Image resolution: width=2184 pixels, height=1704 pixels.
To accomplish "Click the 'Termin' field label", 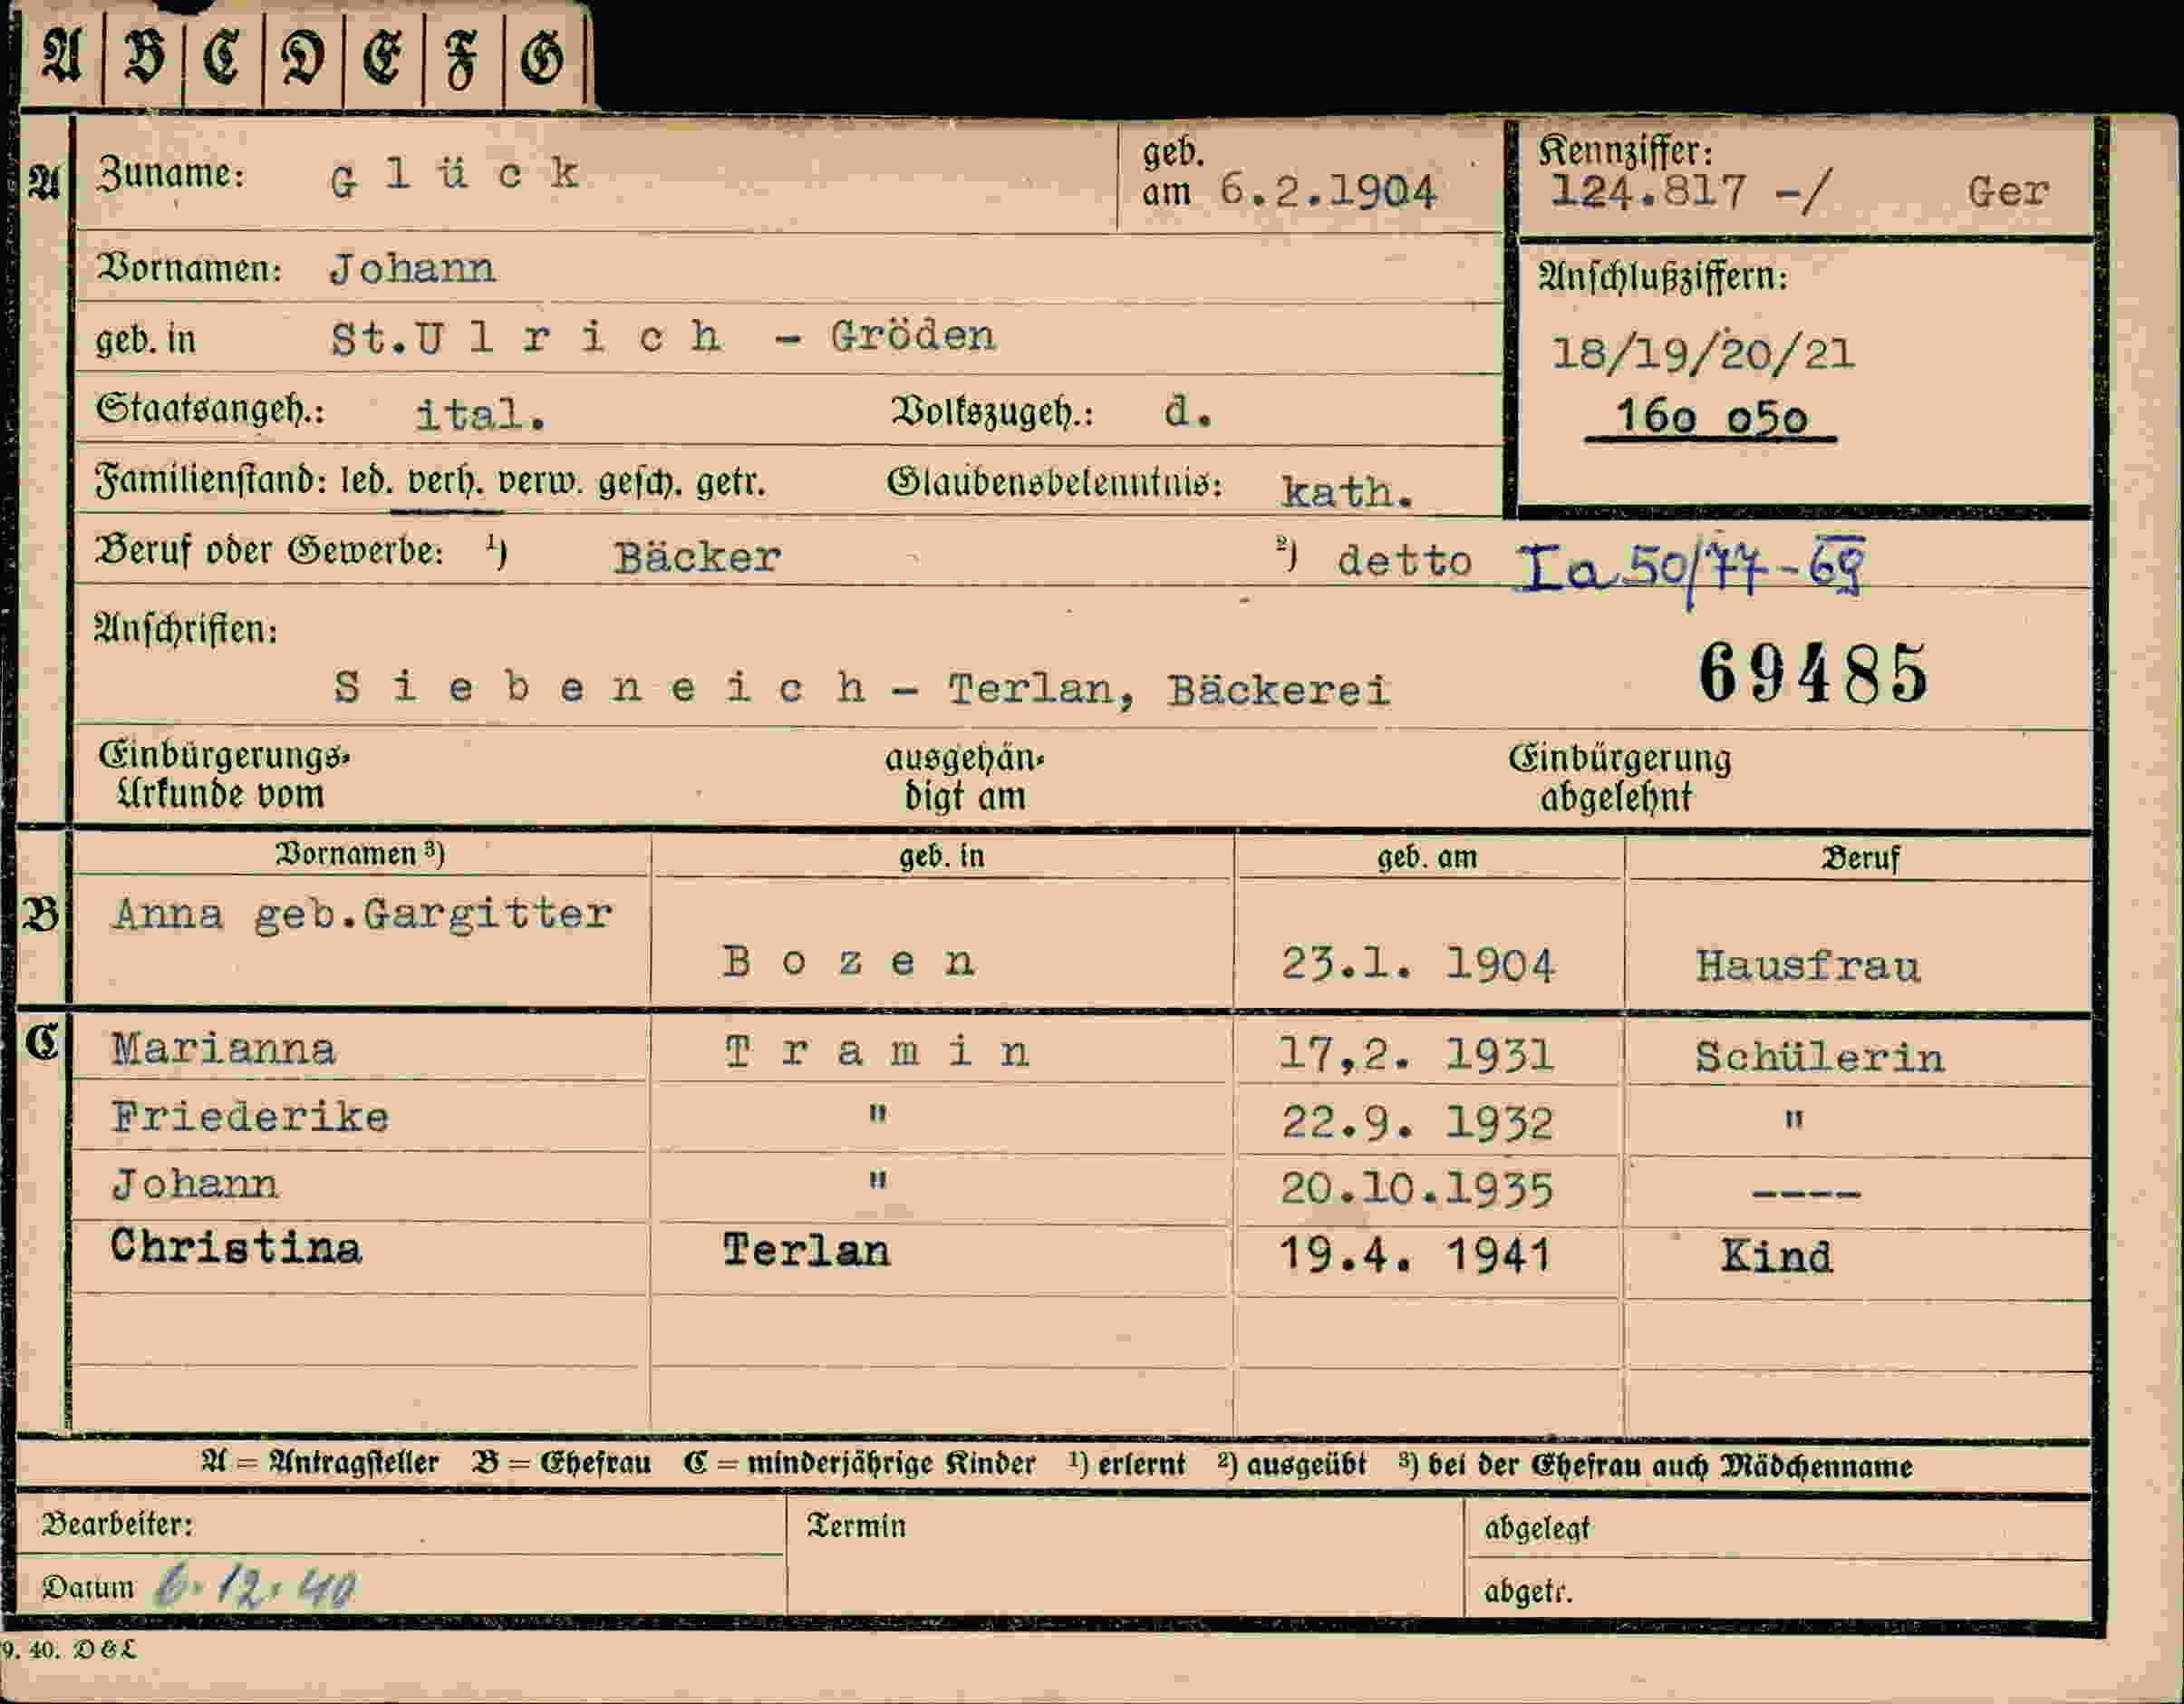I will (856, 1526).
